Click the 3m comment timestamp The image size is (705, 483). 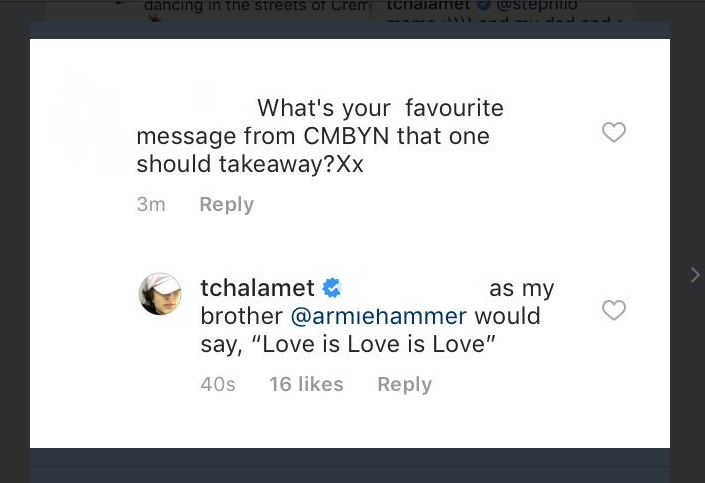pyautogui.click(x=151, y=204)
